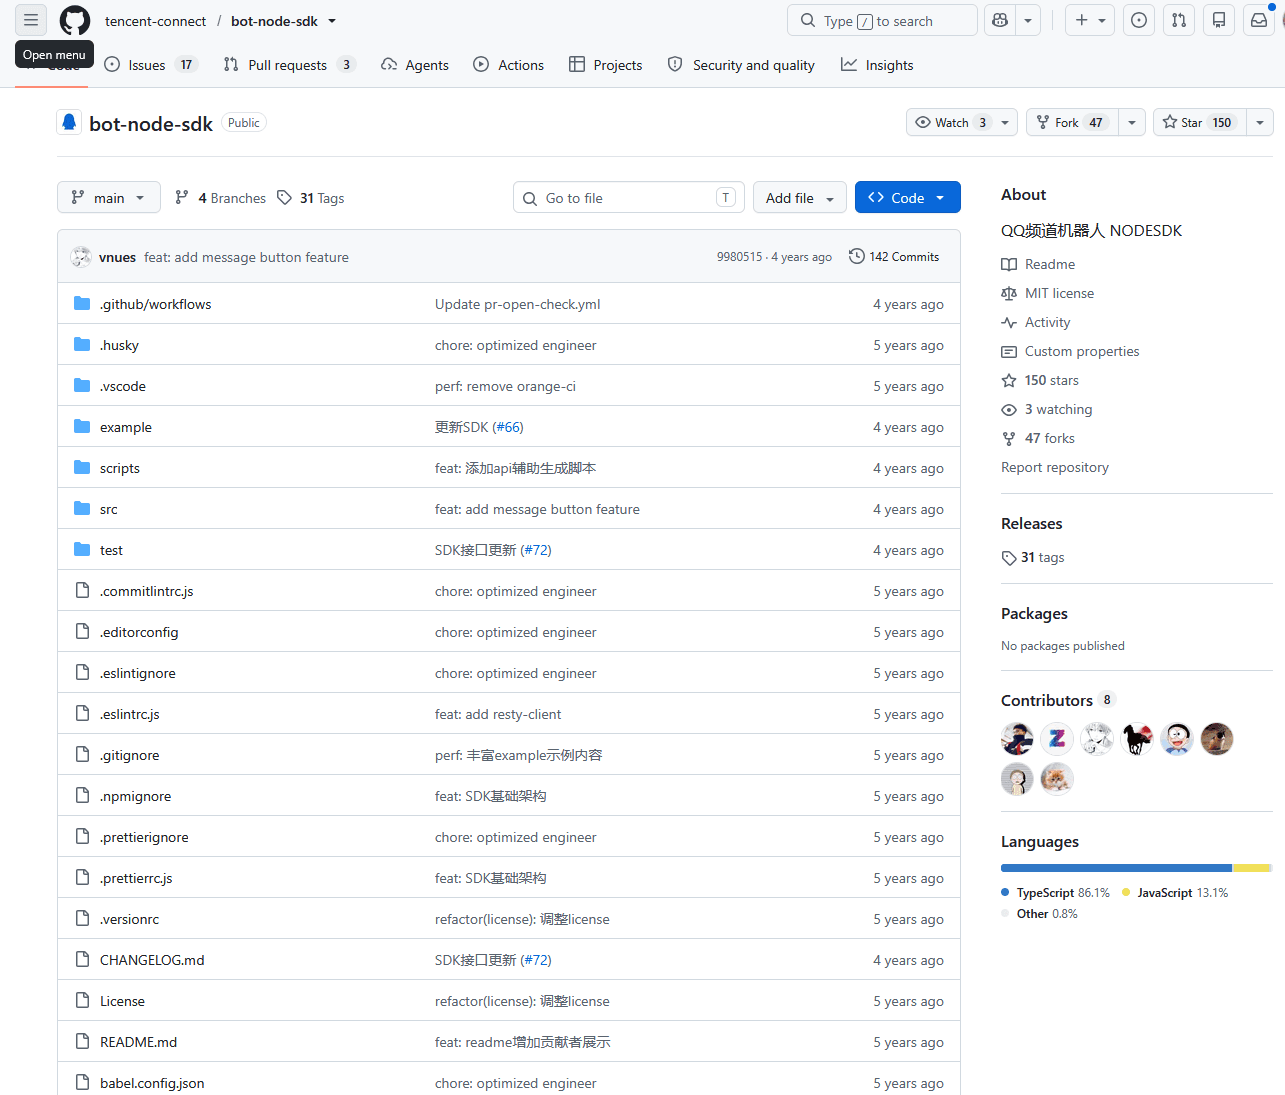Switch to the Pull requests tab

point(289,65)
